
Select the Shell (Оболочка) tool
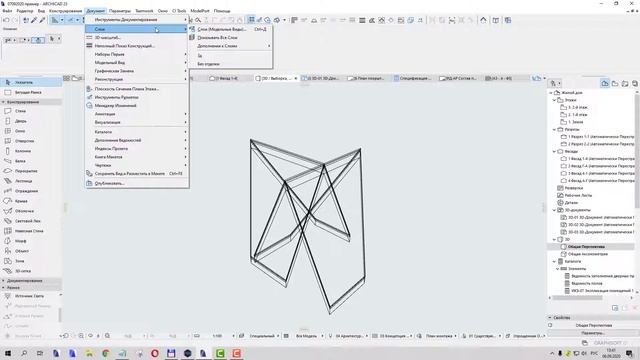click(31, 211)
